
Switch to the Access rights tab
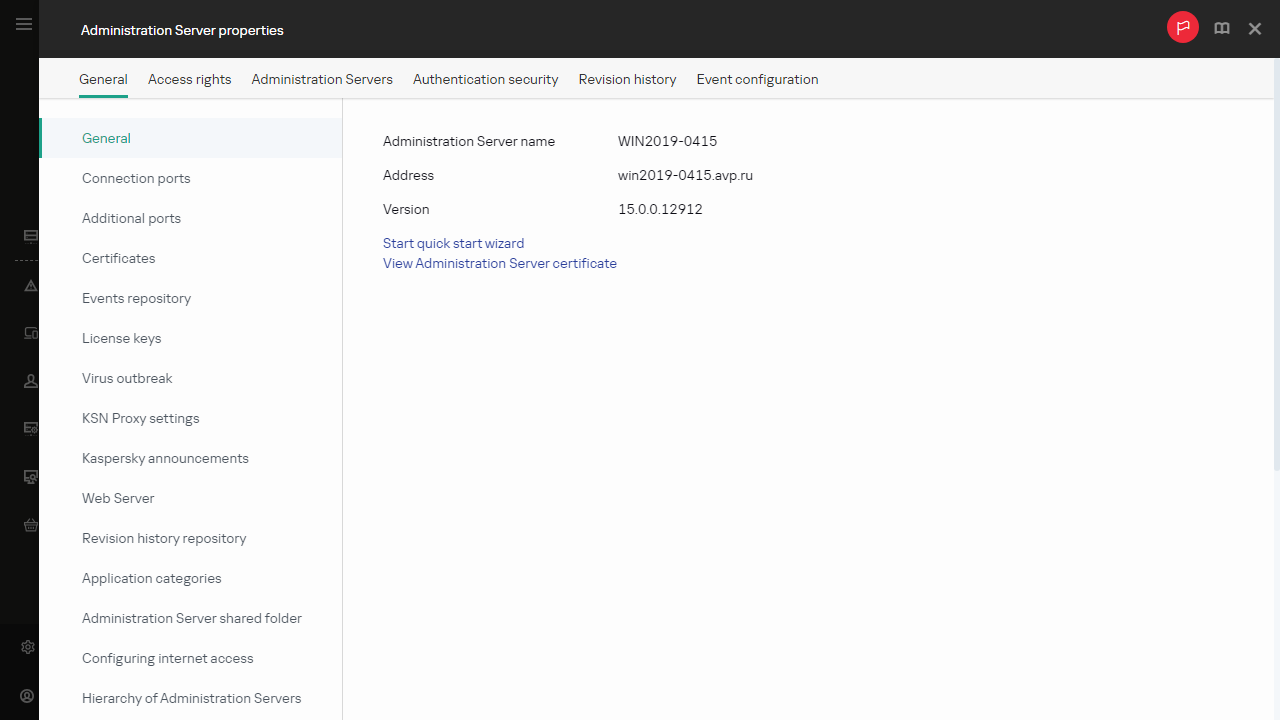pos(189,79)
